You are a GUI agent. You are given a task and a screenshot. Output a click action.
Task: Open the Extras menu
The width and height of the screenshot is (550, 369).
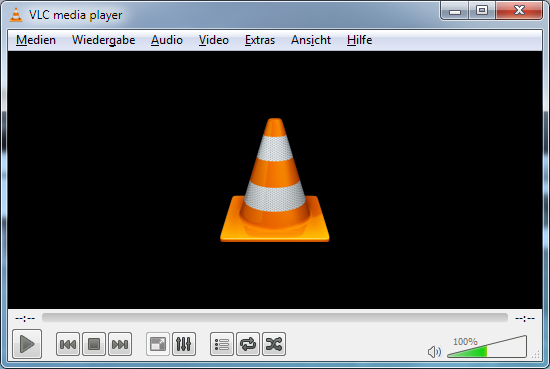pyautogui.click(x=260, y=40)
